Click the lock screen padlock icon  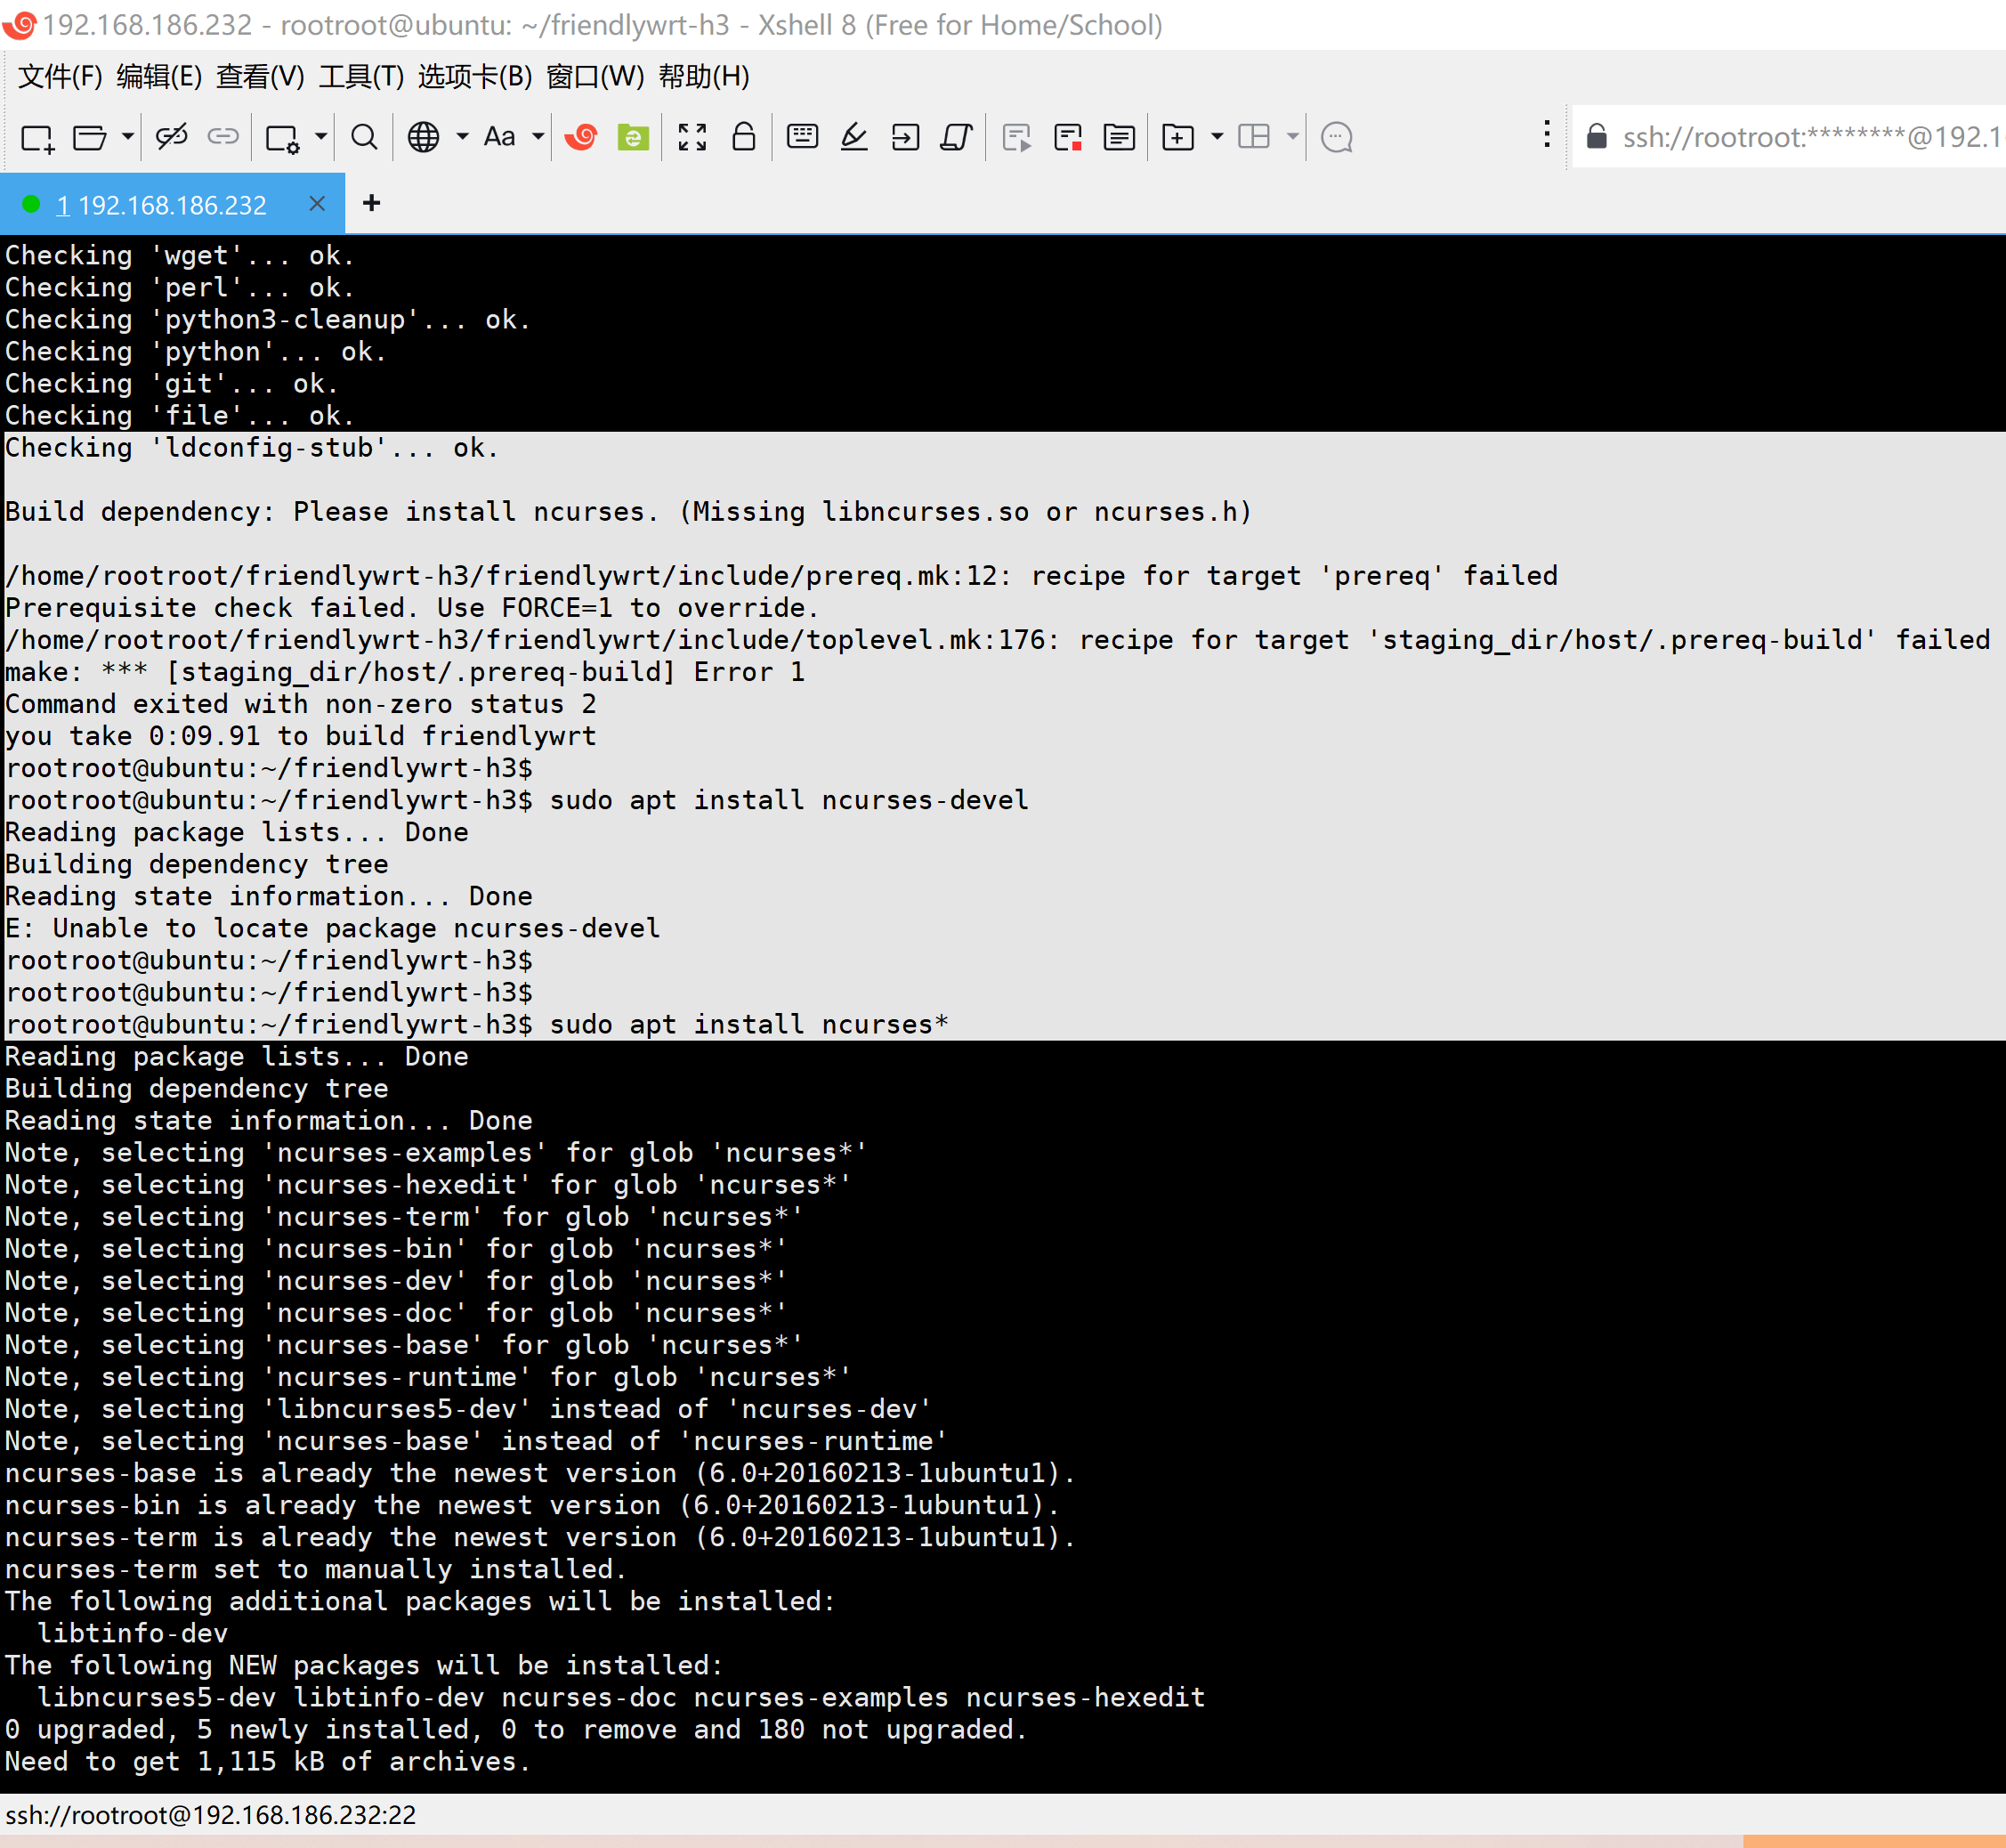click(743, 137)
